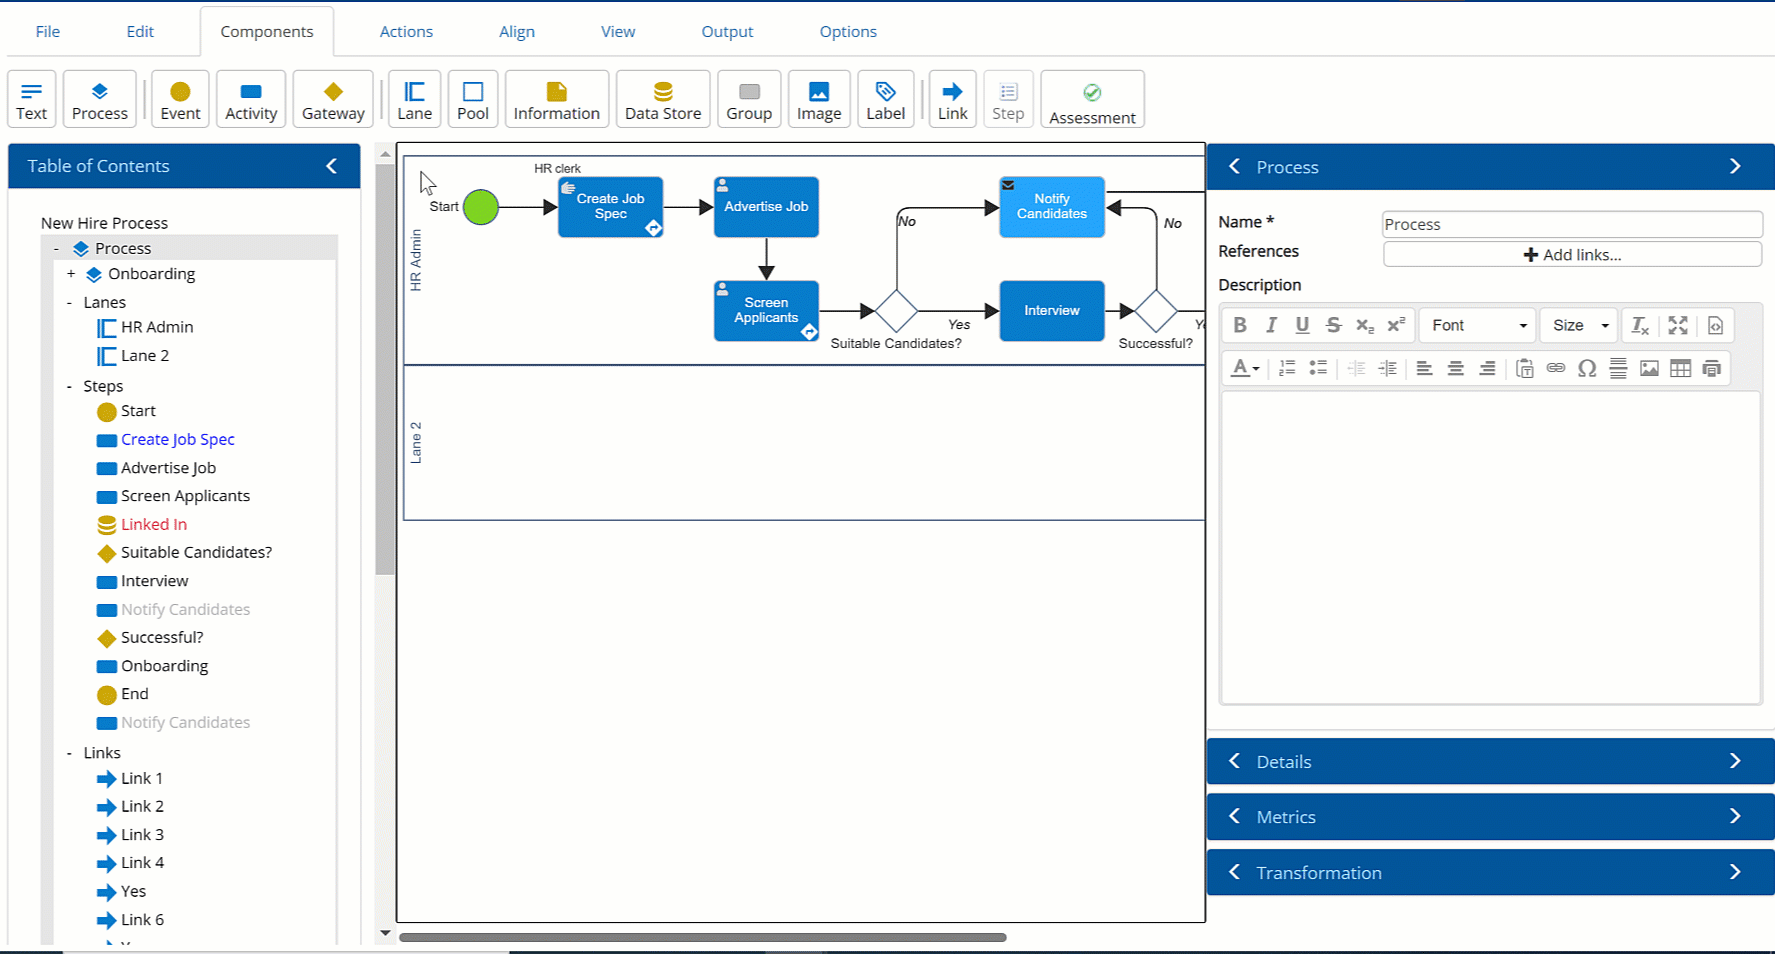Image resolution: width=1775 pixels, height=954 pixels.
Task: Collapse the Table of Contents panel
Action: click(331, 166)
